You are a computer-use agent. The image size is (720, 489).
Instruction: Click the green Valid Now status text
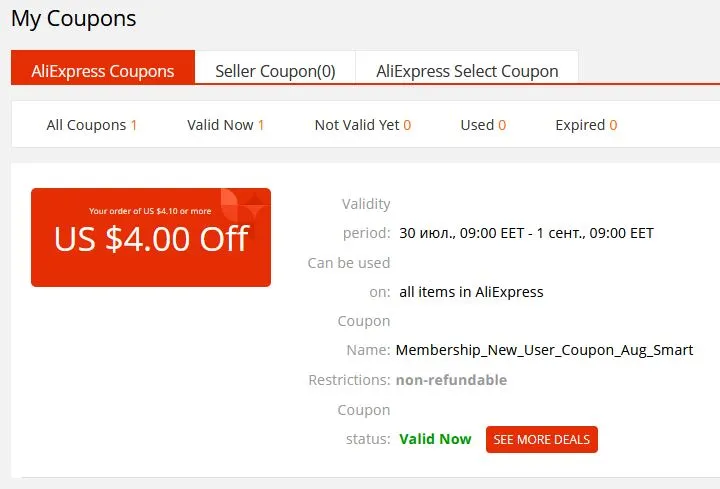[x=435, y=439]
